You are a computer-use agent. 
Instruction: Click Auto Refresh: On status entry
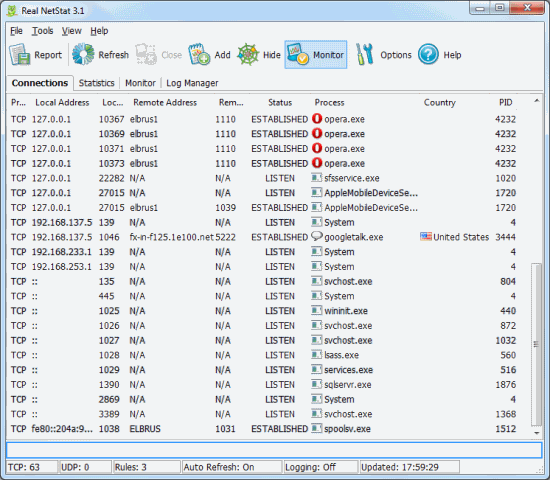click(x=232, y=467)
